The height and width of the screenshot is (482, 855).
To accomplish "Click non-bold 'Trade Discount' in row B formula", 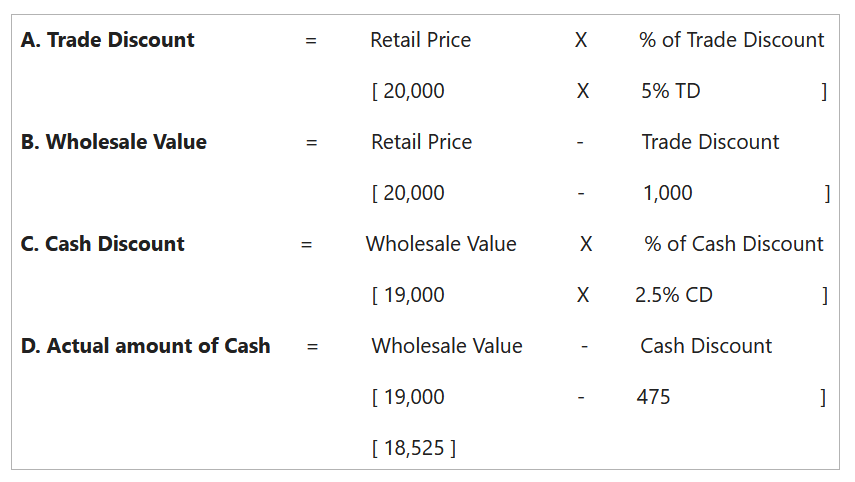I will [710, 142].
